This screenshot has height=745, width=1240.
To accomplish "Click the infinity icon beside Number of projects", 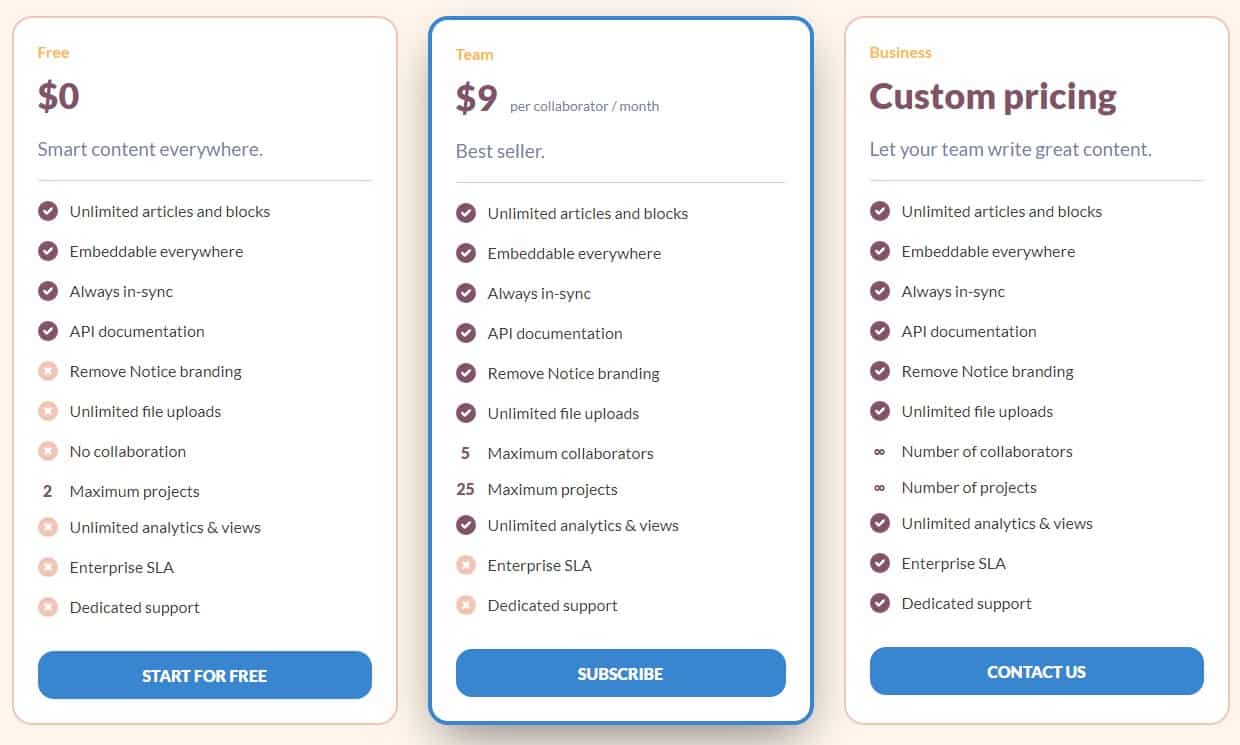I will tap(880, 487).
